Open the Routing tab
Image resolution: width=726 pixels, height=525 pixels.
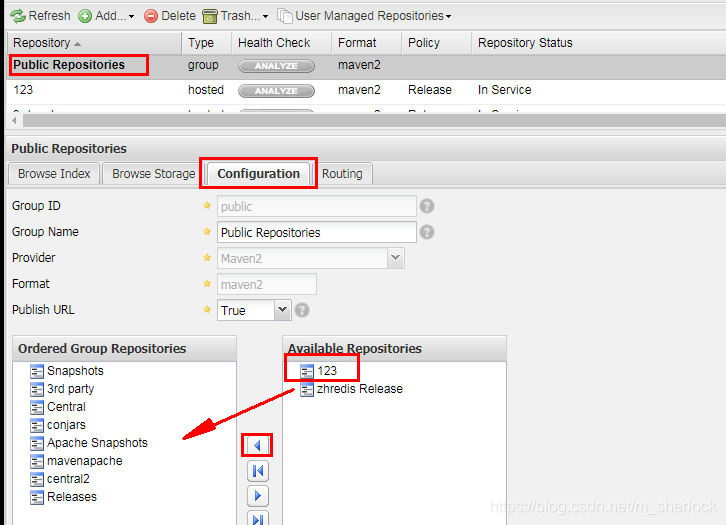(x=342, y=174)
